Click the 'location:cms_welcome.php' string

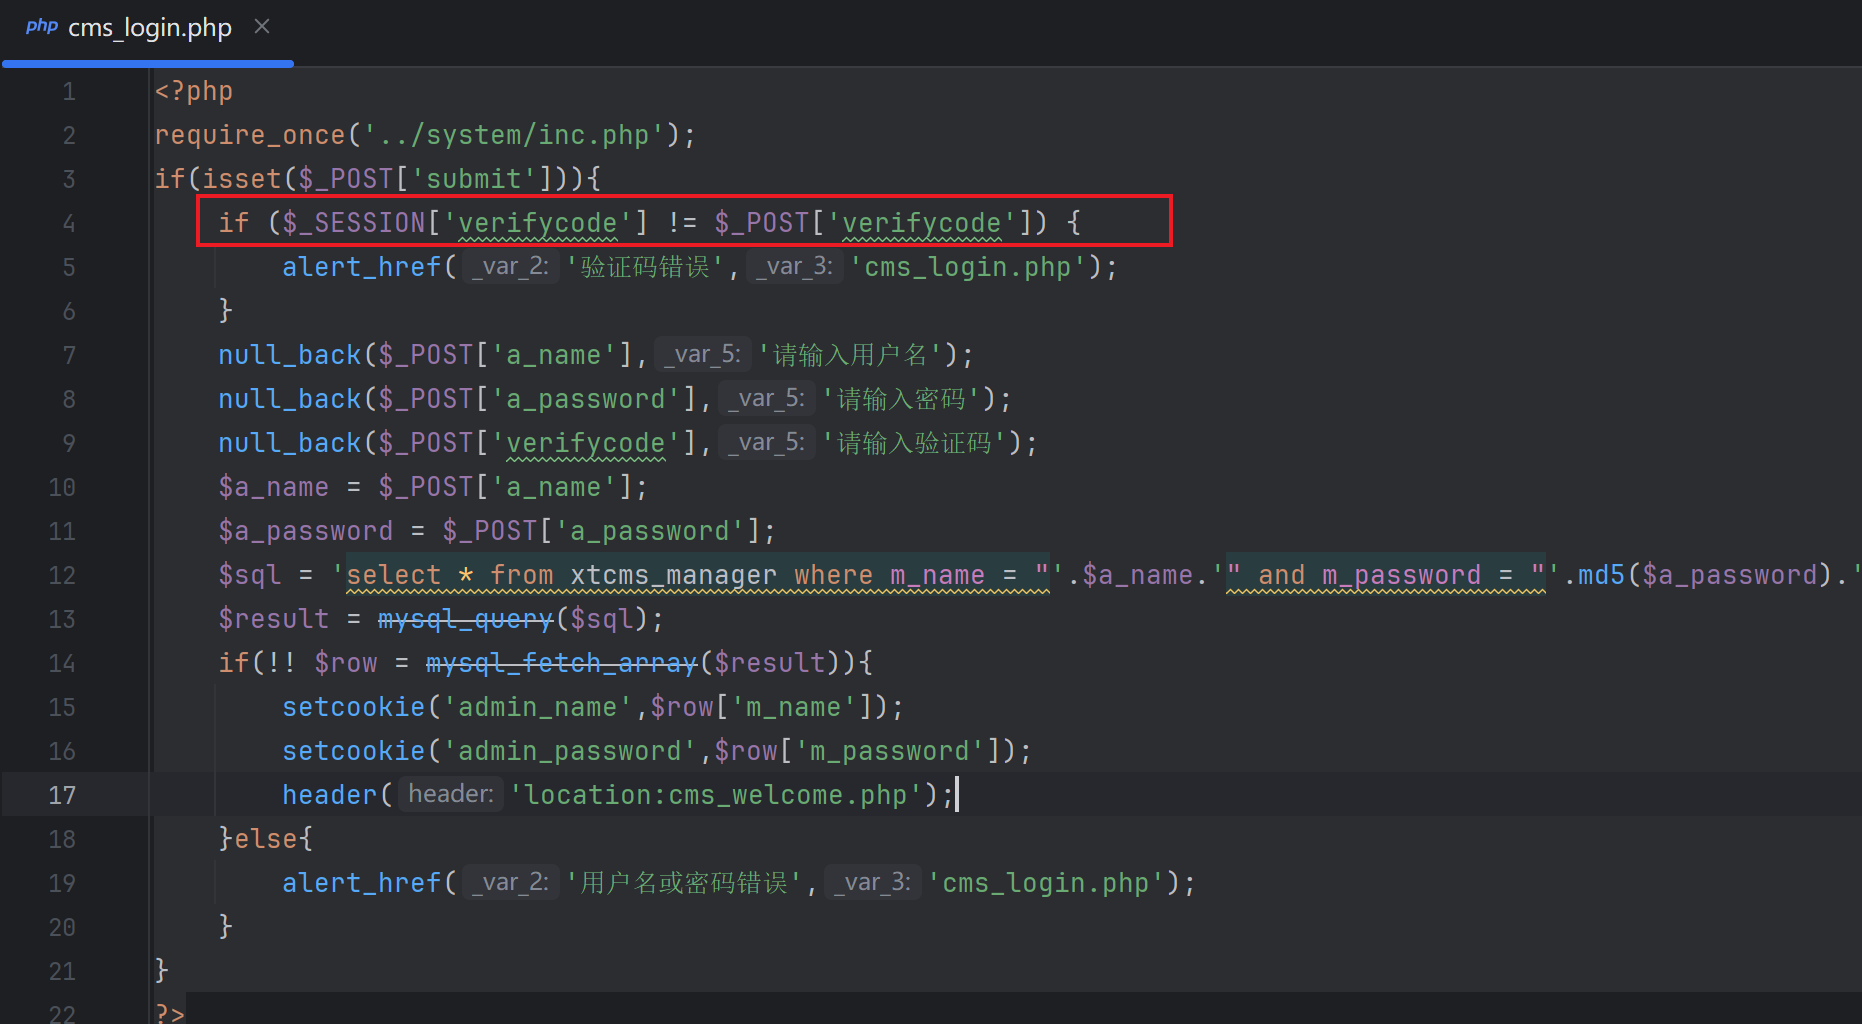point(716,795)
